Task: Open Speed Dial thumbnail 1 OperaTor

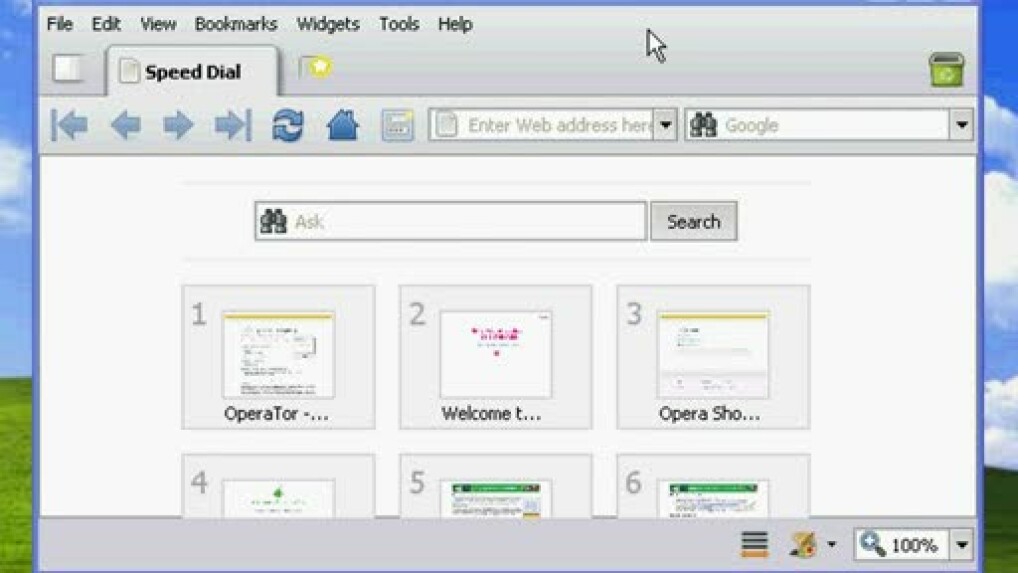Action: pyautogui.click(x=278, y=357)
